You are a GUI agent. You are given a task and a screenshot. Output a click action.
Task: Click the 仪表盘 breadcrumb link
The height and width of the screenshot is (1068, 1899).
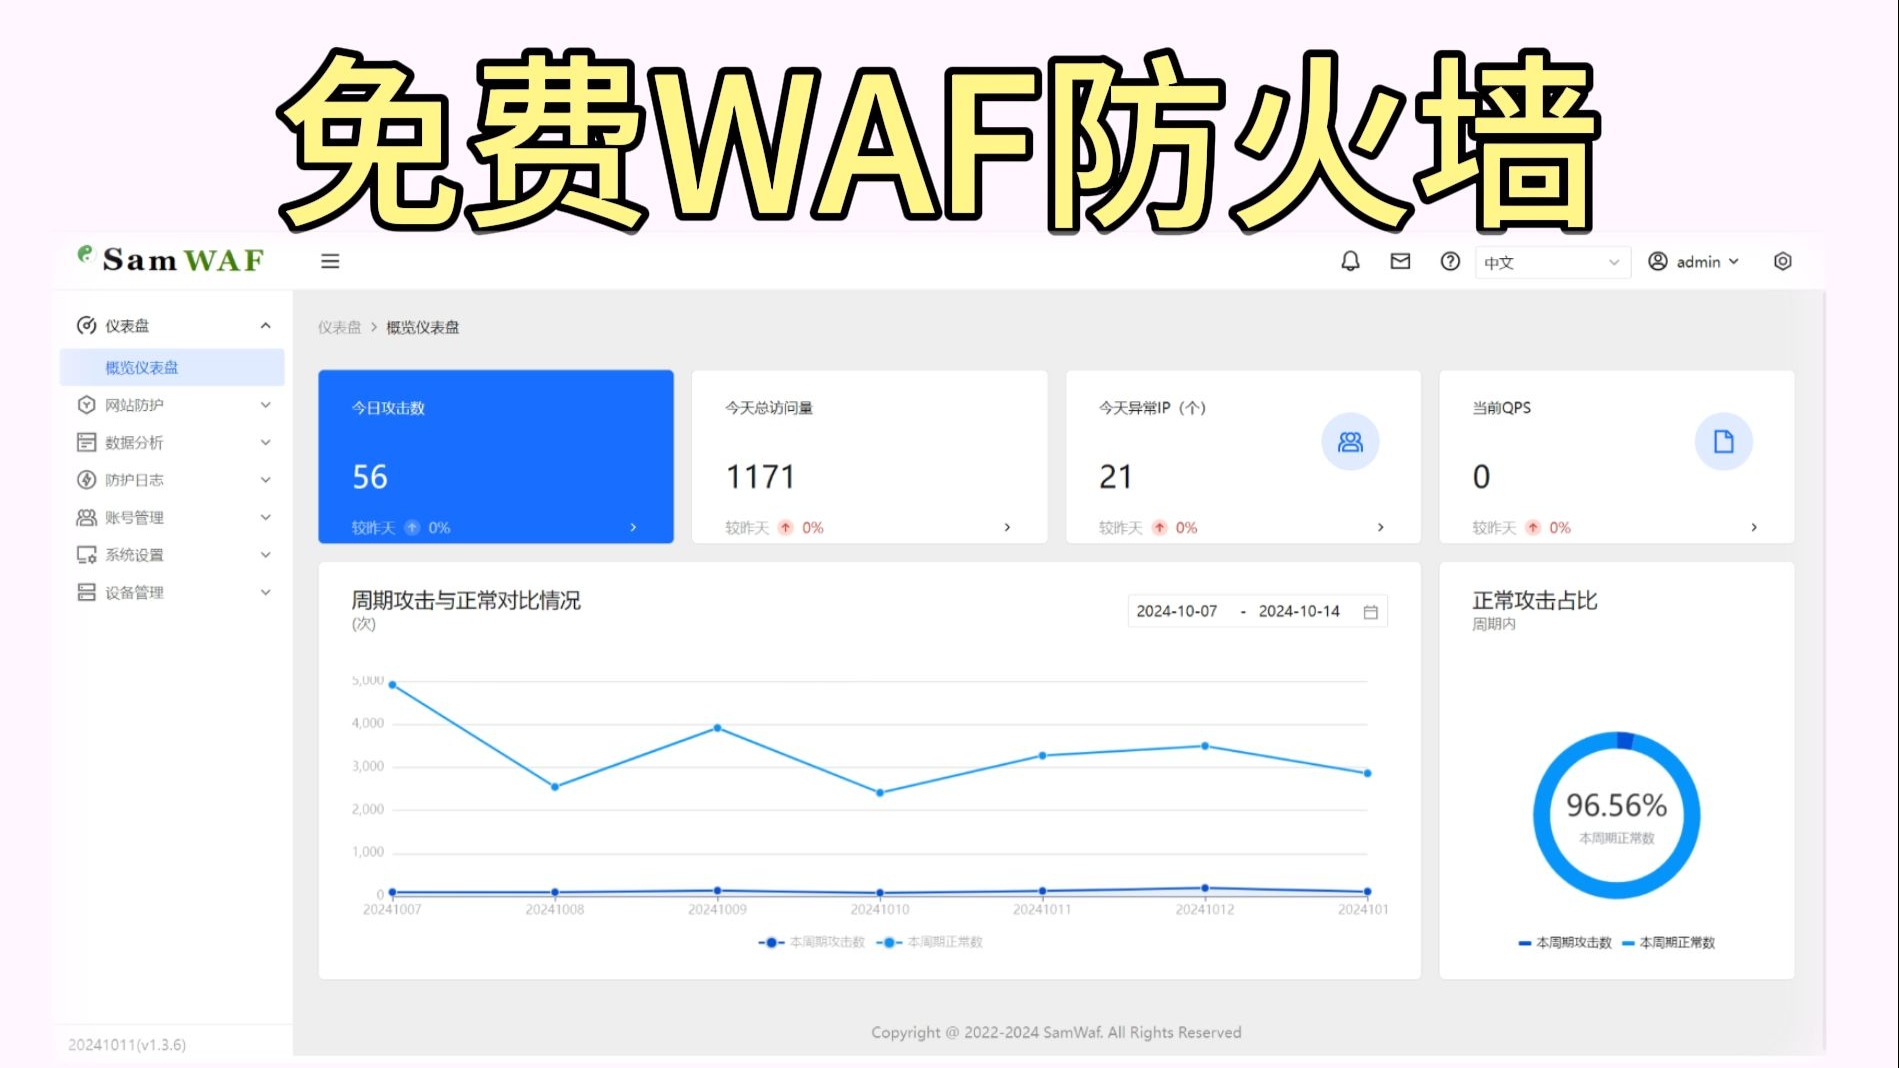tap(339, 327)
